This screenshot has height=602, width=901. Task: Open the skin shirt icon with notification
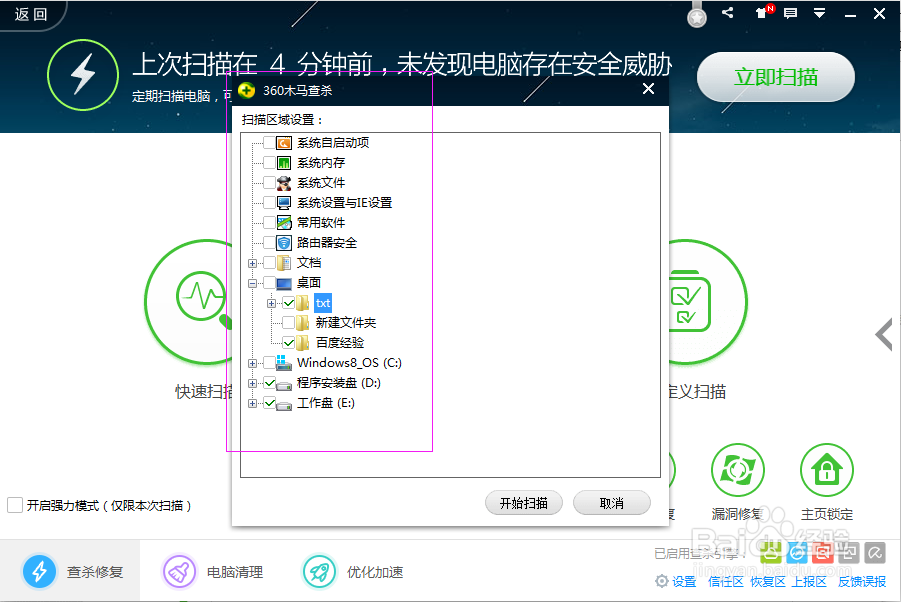pyautogui.click(x=762, y=13)
